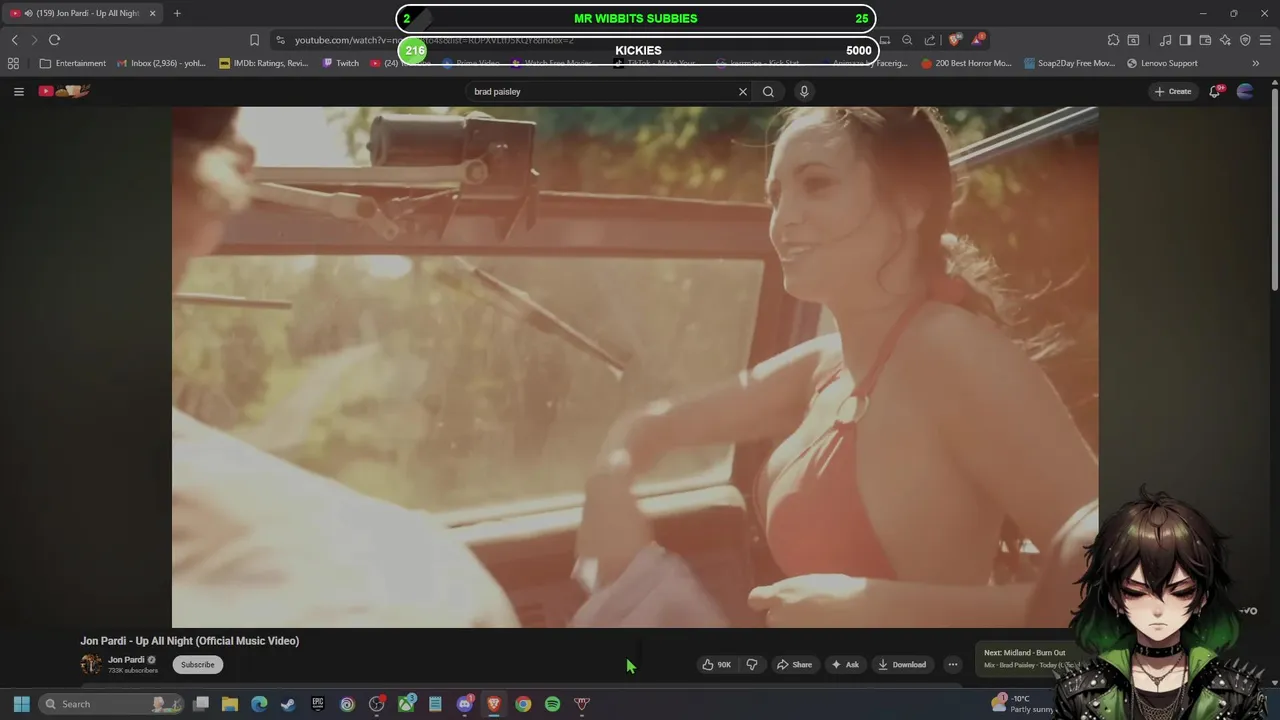Open Steam from the taskbar
This screenshot has width=1280, height=720.
[x=288, y=704]
